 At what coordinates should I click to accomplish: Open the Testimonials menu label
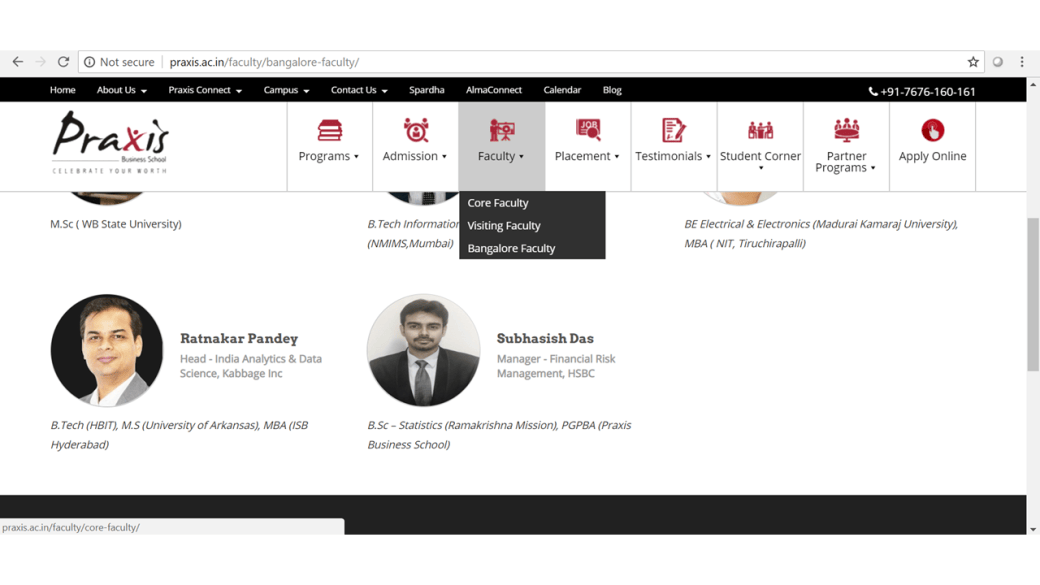coord(673,156)
